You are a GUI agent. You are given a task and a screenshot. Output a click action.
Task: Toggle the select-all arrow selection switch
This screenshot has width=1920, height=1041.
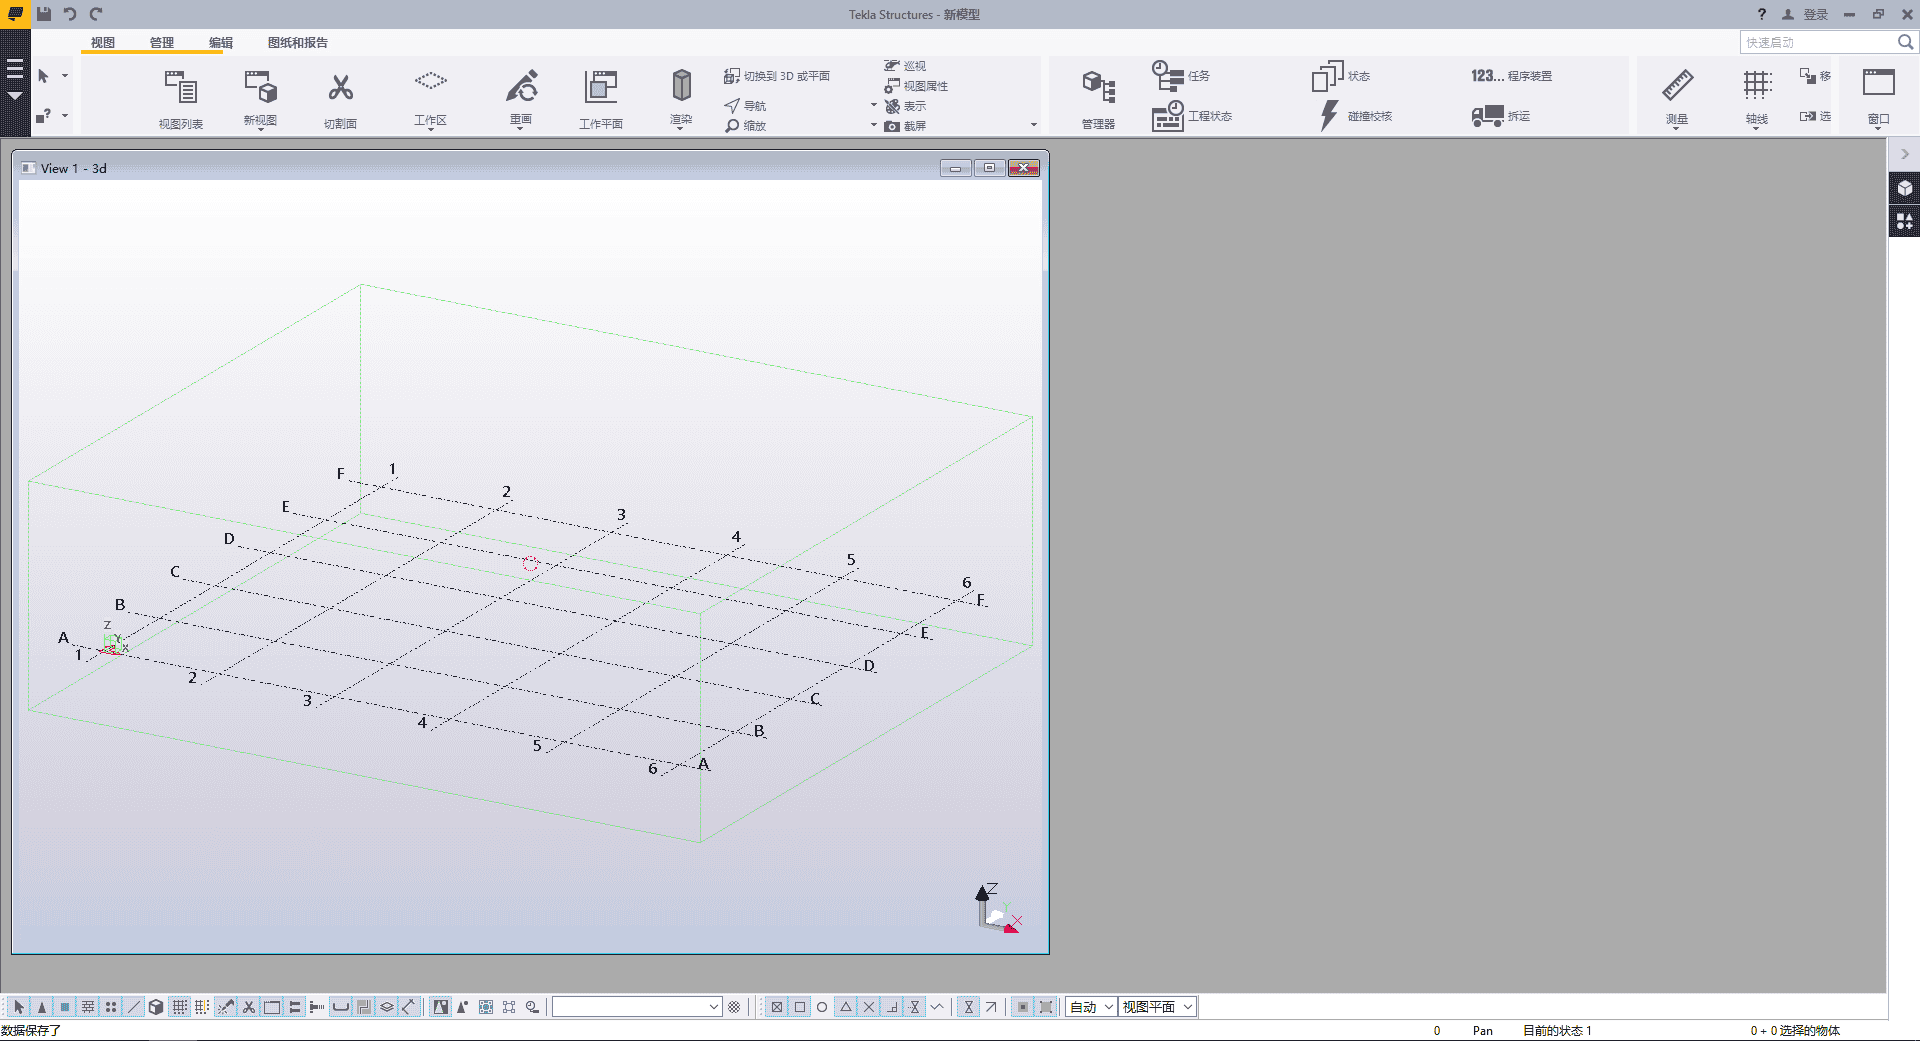[19, 1007]
